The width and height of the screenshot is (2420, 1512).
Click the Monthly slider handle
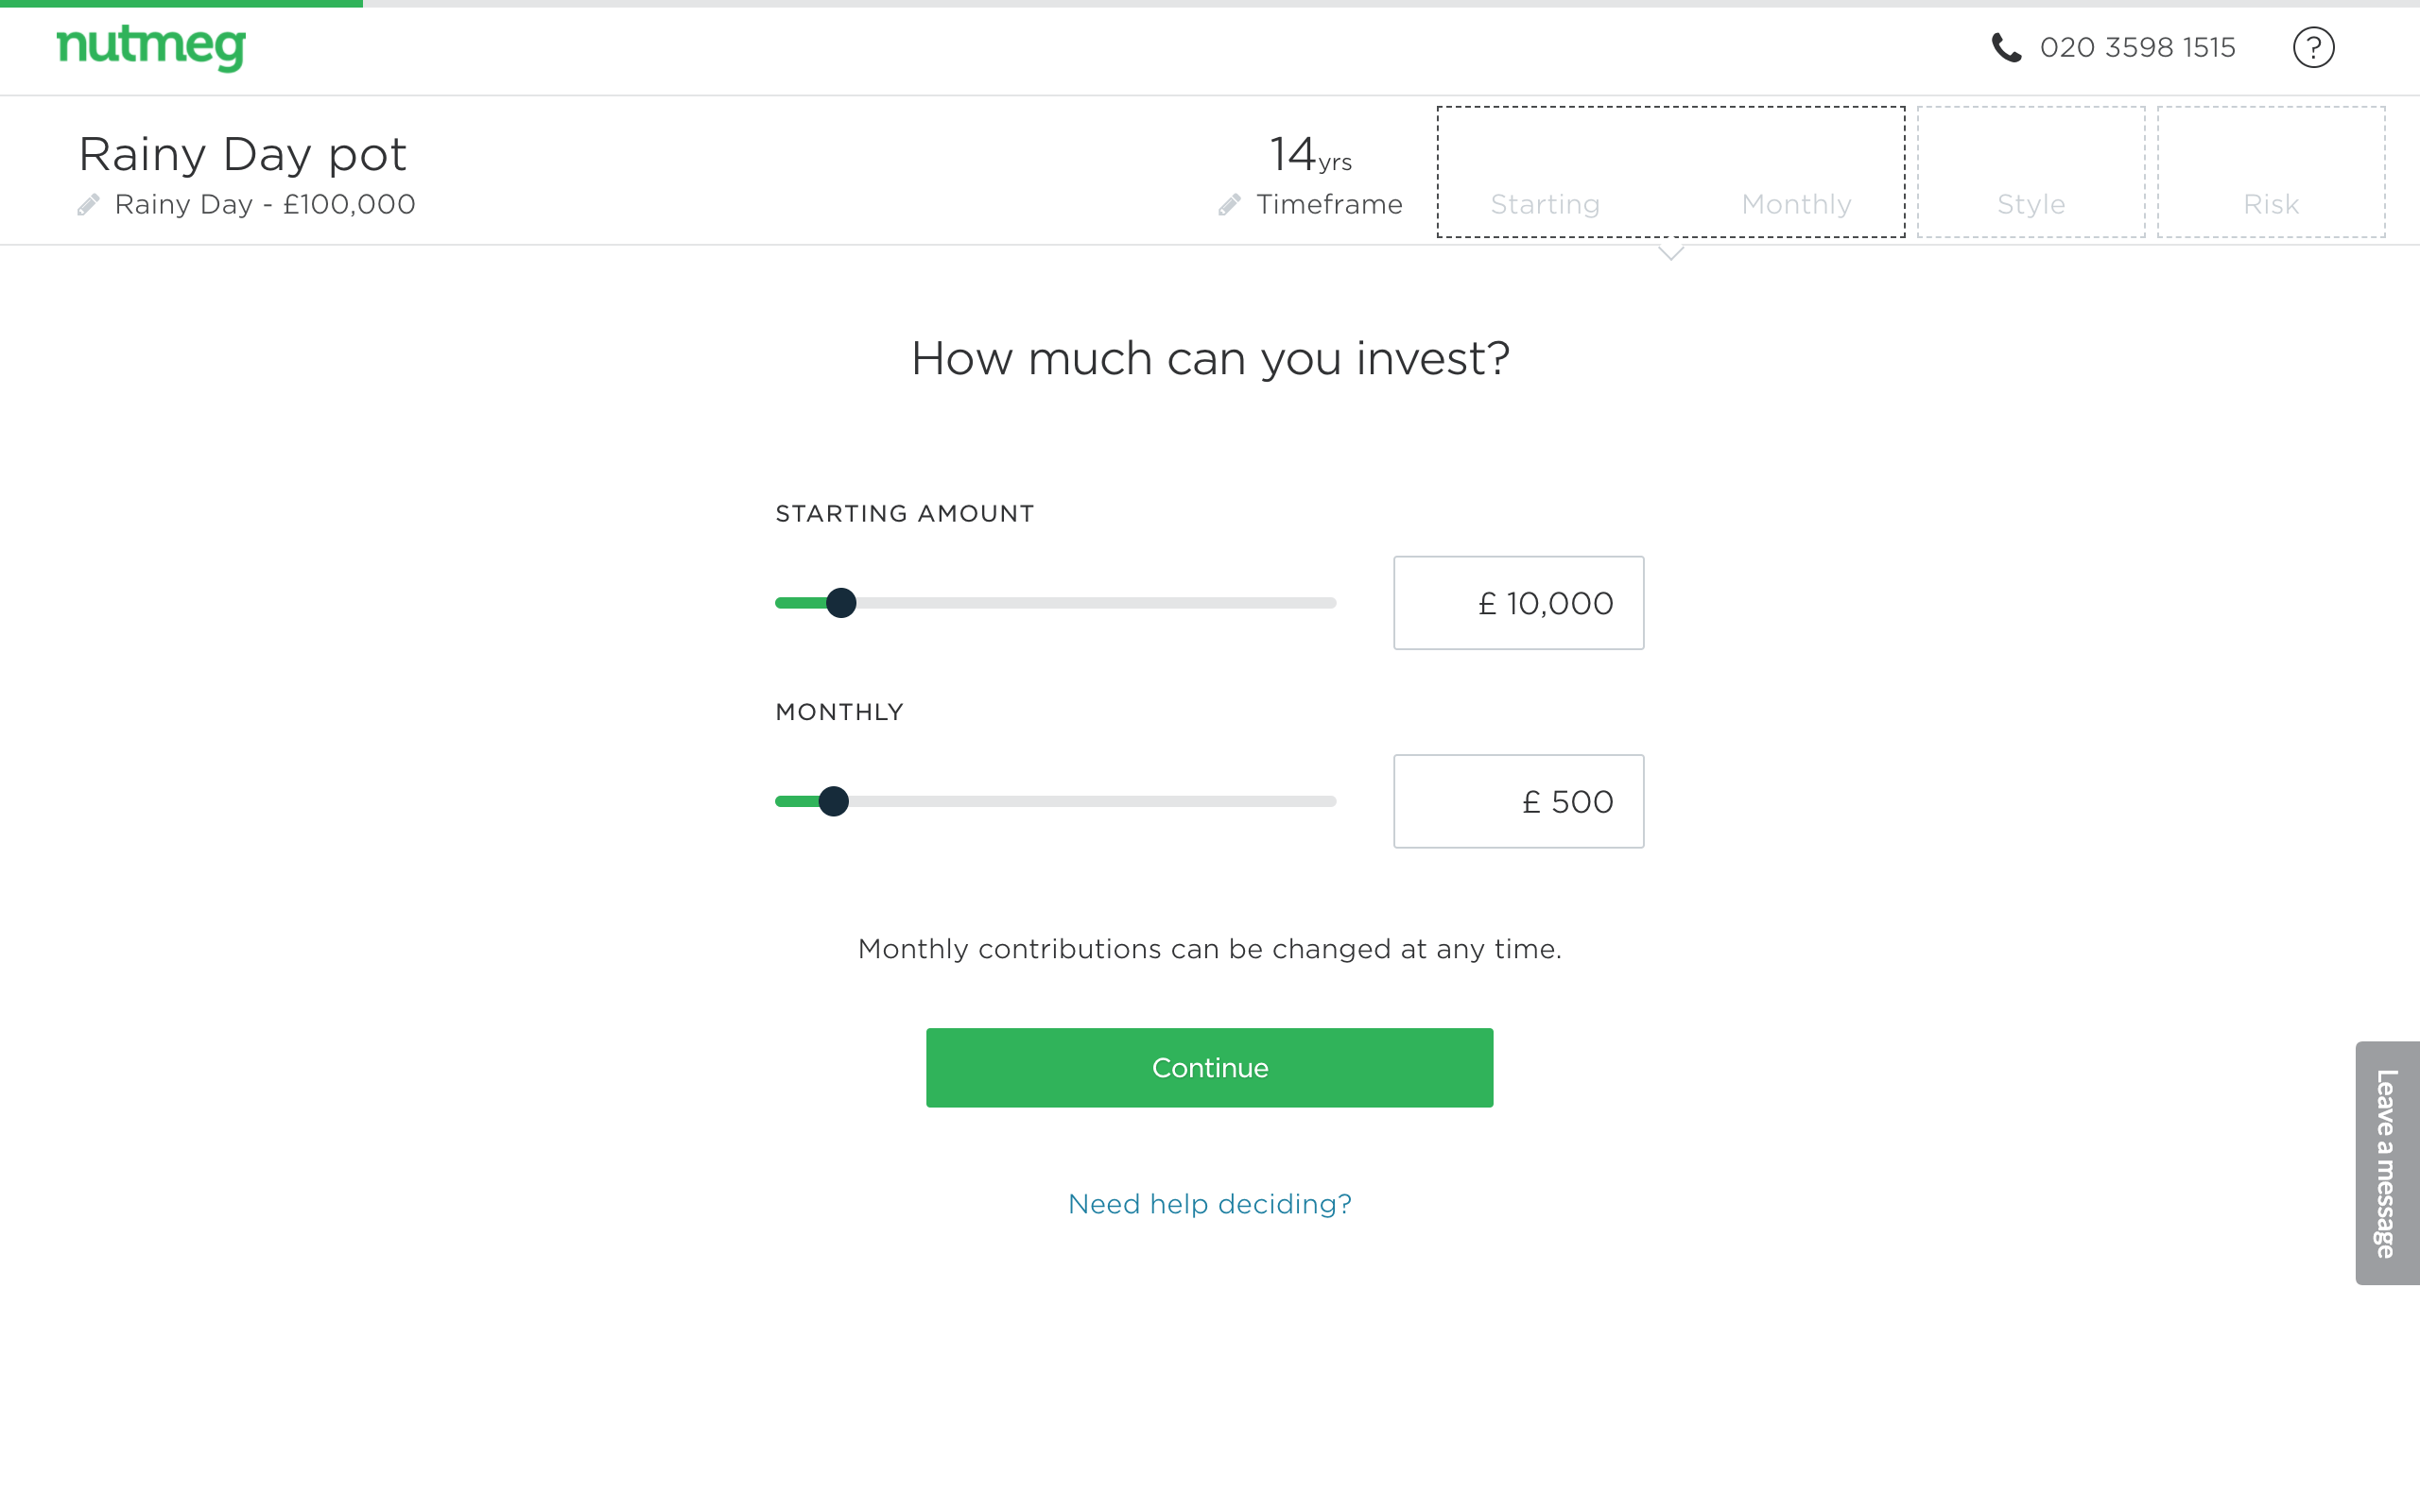click(x=833, y=801)
